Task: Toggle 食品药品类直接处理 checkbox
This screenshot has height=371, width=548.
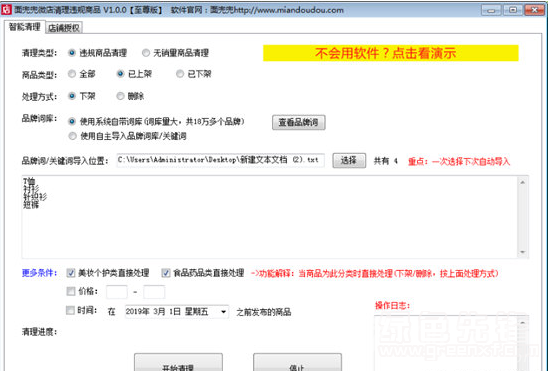Action: click(166, 273)
